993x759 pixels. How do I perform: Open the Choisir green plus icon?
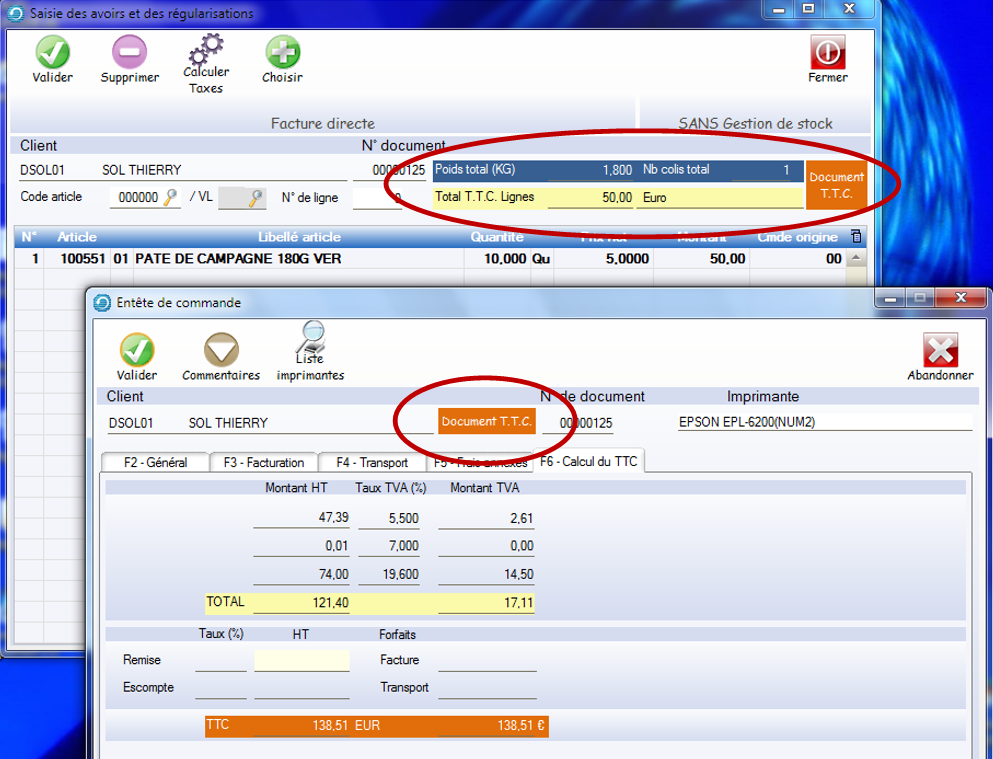coord(282,52)
